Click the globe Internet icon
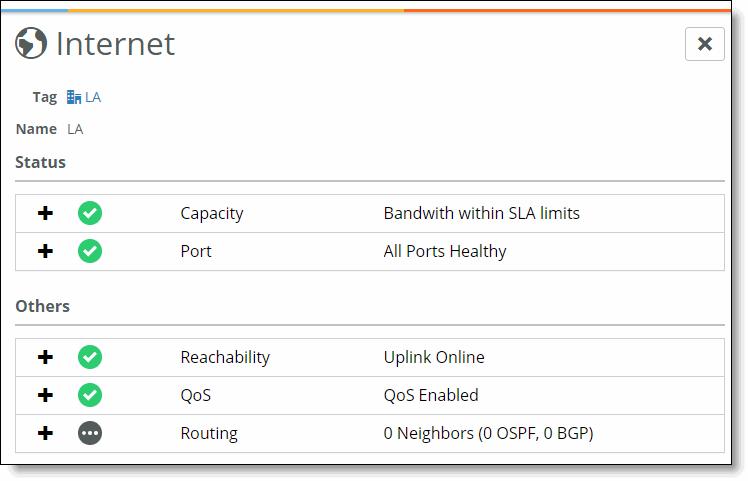748x481 pixels. pyautogui.click(x=31, y=43)
